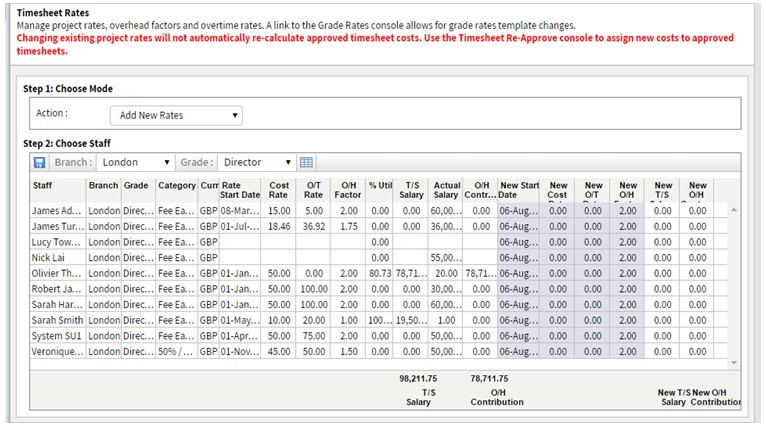Edit New Start Date cell for Veronique...
The height and width of the screenshot is (426, 766).
pos(518,351)
